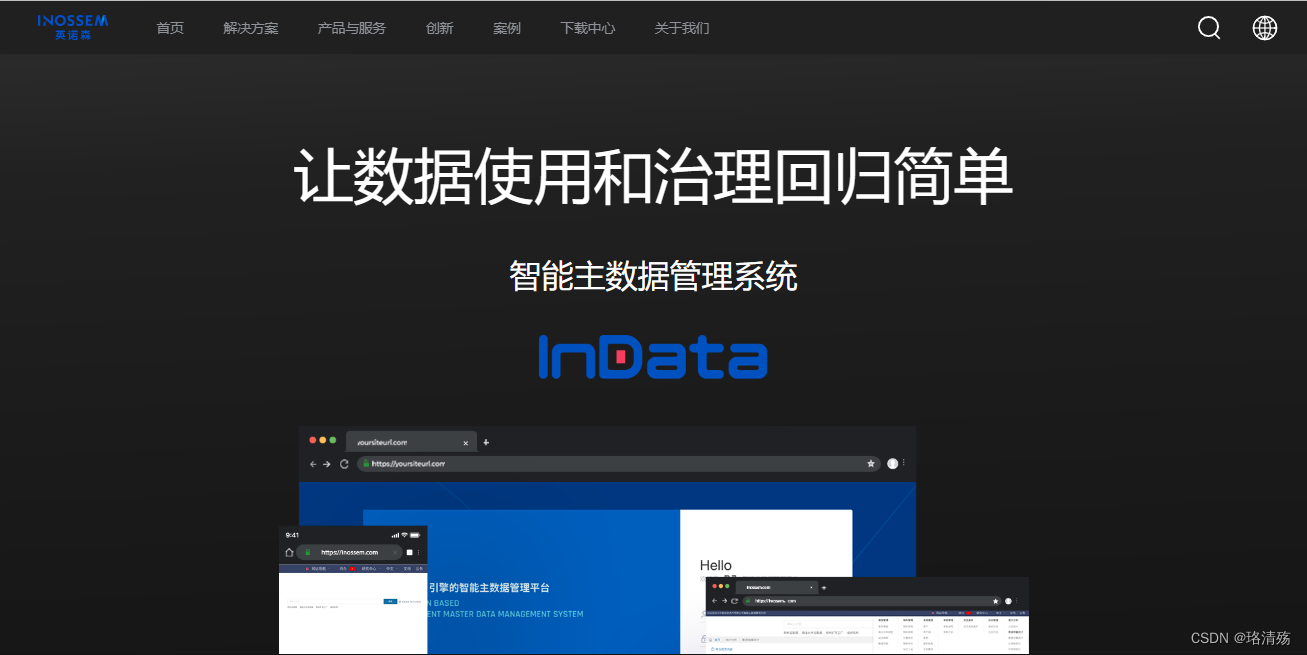Click the inossem.com tab in small browser mockup
Viewport: 1307px width, 655px height.
(777, 587)
